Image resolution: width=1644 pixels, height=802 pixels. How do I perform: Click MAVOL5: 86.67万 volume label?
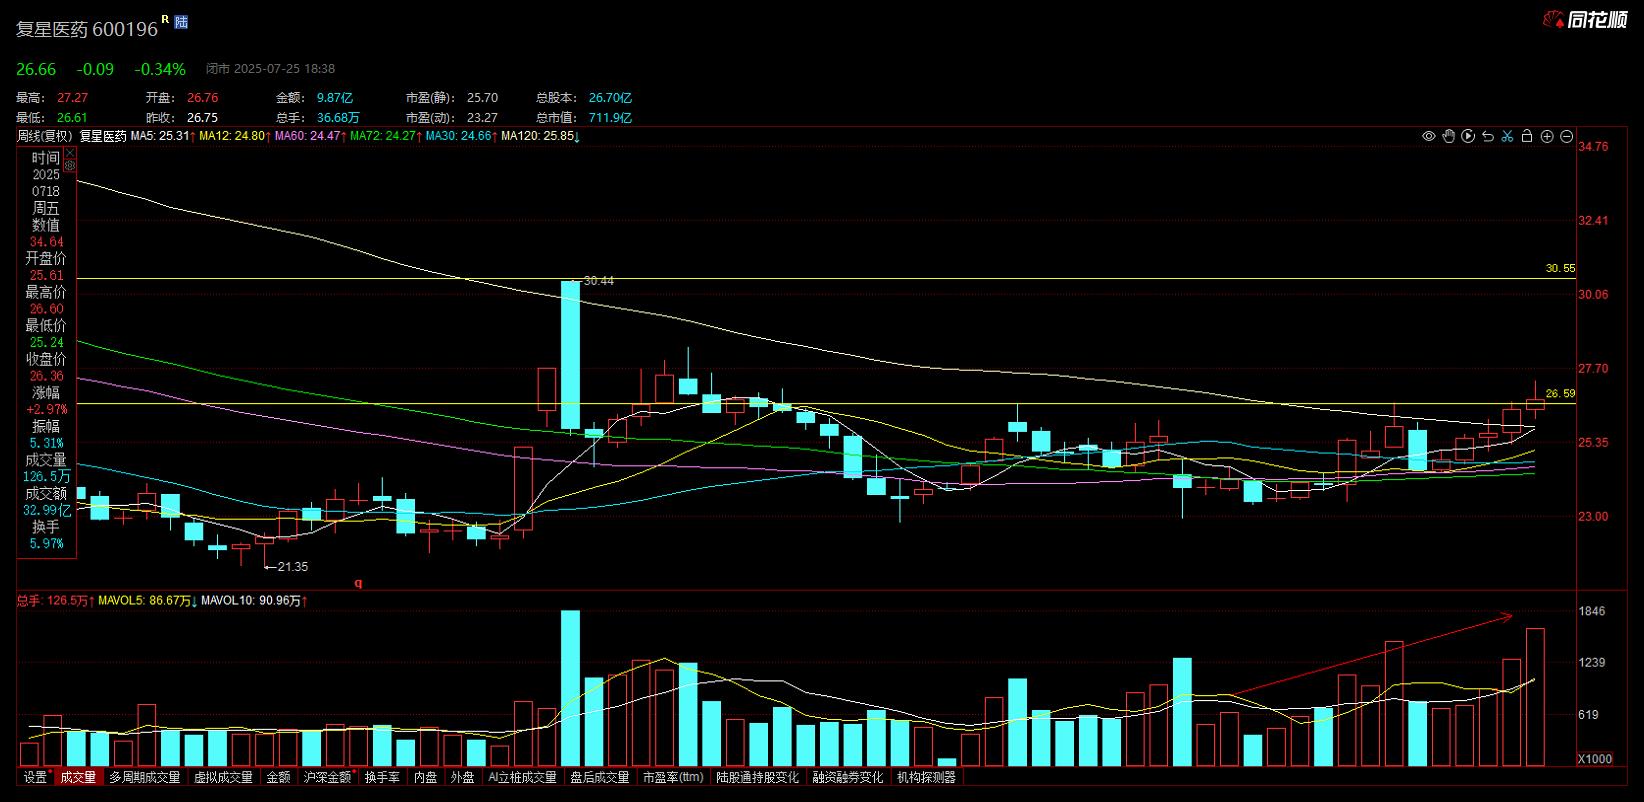click(x=146, y=601)
